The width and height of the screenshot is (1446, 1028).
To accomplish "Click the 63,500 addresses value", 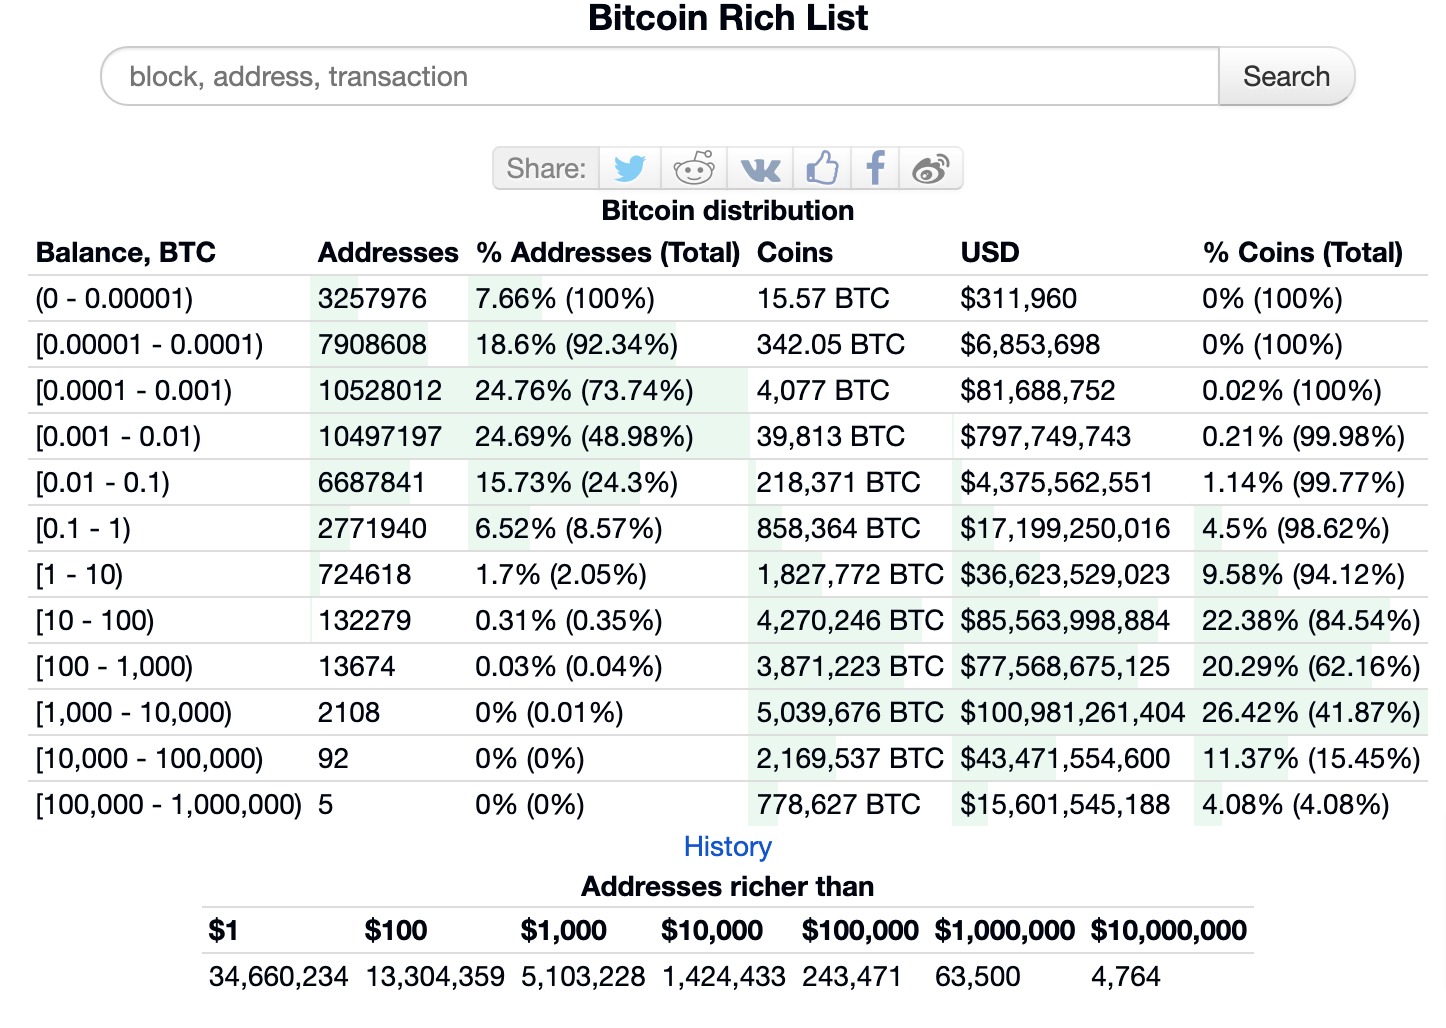I will click(978, 976).
